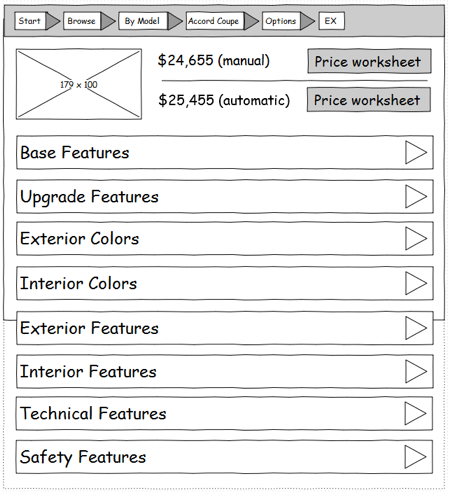The width and height of the screenshot is (449, 492).
Task: Open the Browse breadcrumb step
Action: [x=82, y=21]
